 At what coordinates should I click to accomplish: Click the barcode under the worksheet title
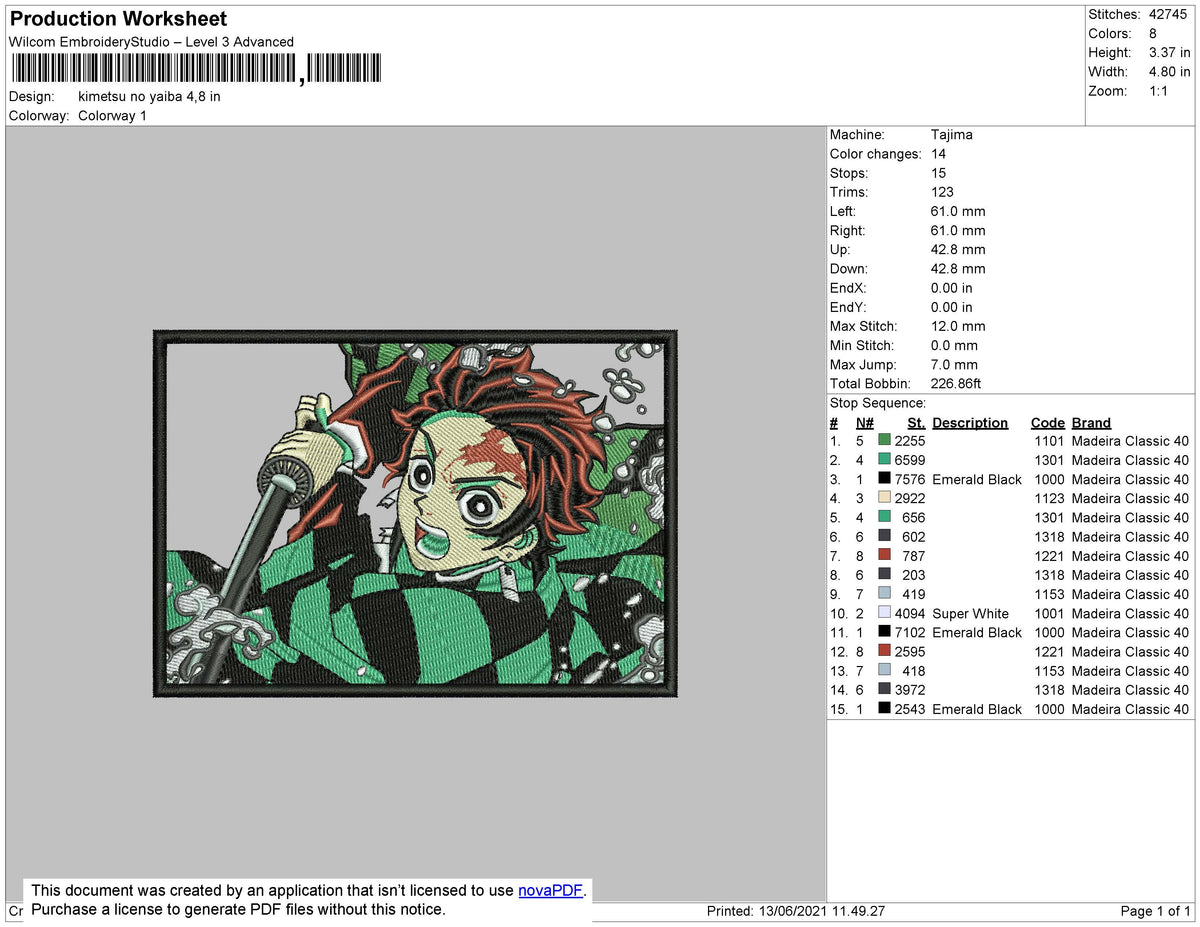tap(195, 67)
